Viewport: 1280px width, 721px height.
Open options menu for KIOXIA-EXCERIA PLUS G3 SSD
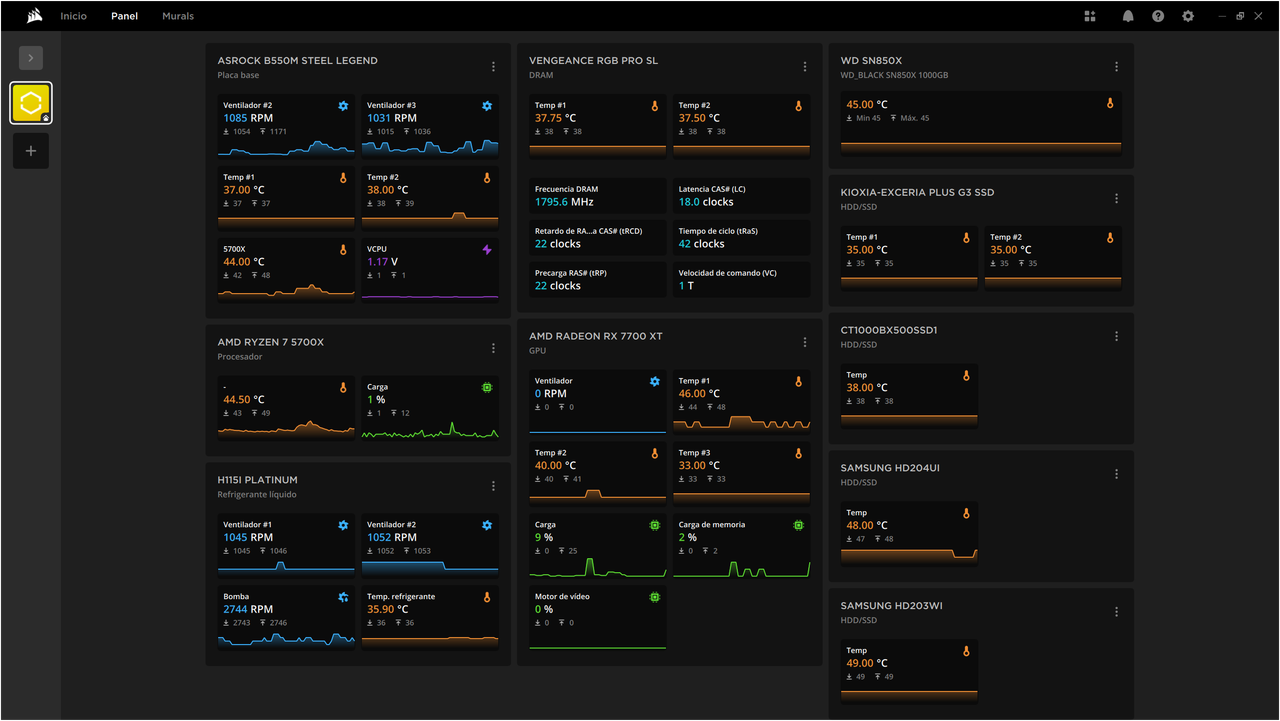1117,199
